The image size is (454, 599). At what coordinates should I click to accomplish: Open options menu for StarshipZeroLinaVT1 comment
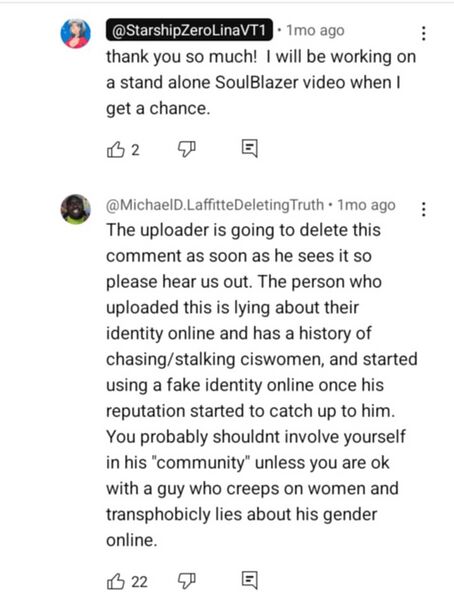[423, 34]
